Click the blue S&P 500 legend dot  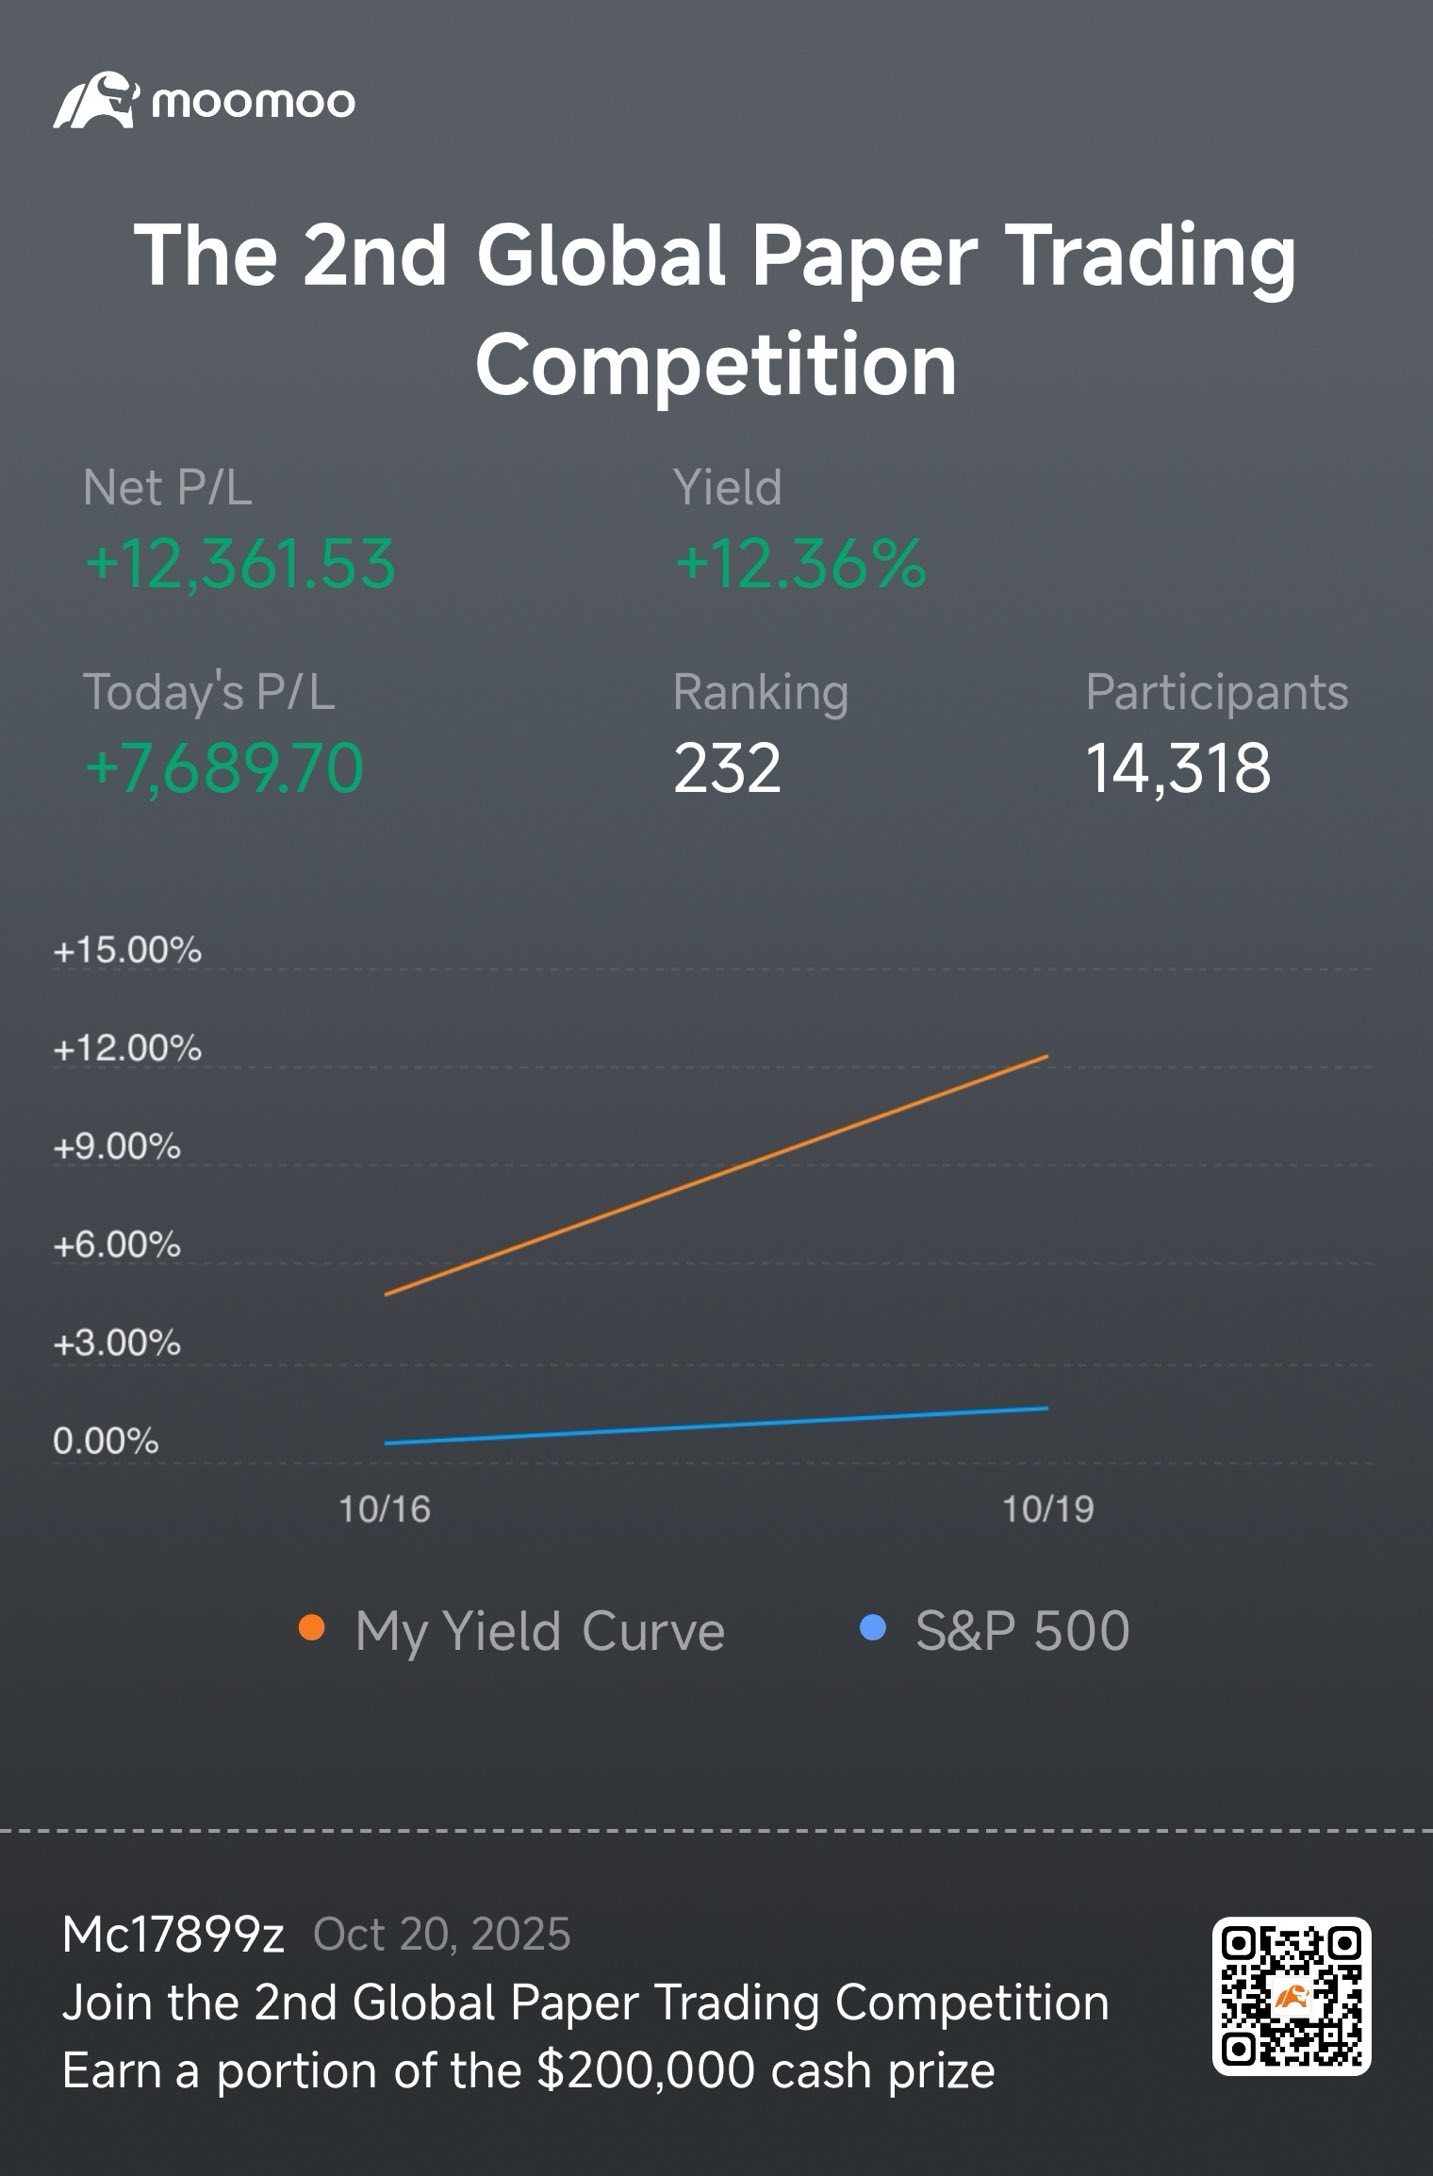click(873, 1628)
